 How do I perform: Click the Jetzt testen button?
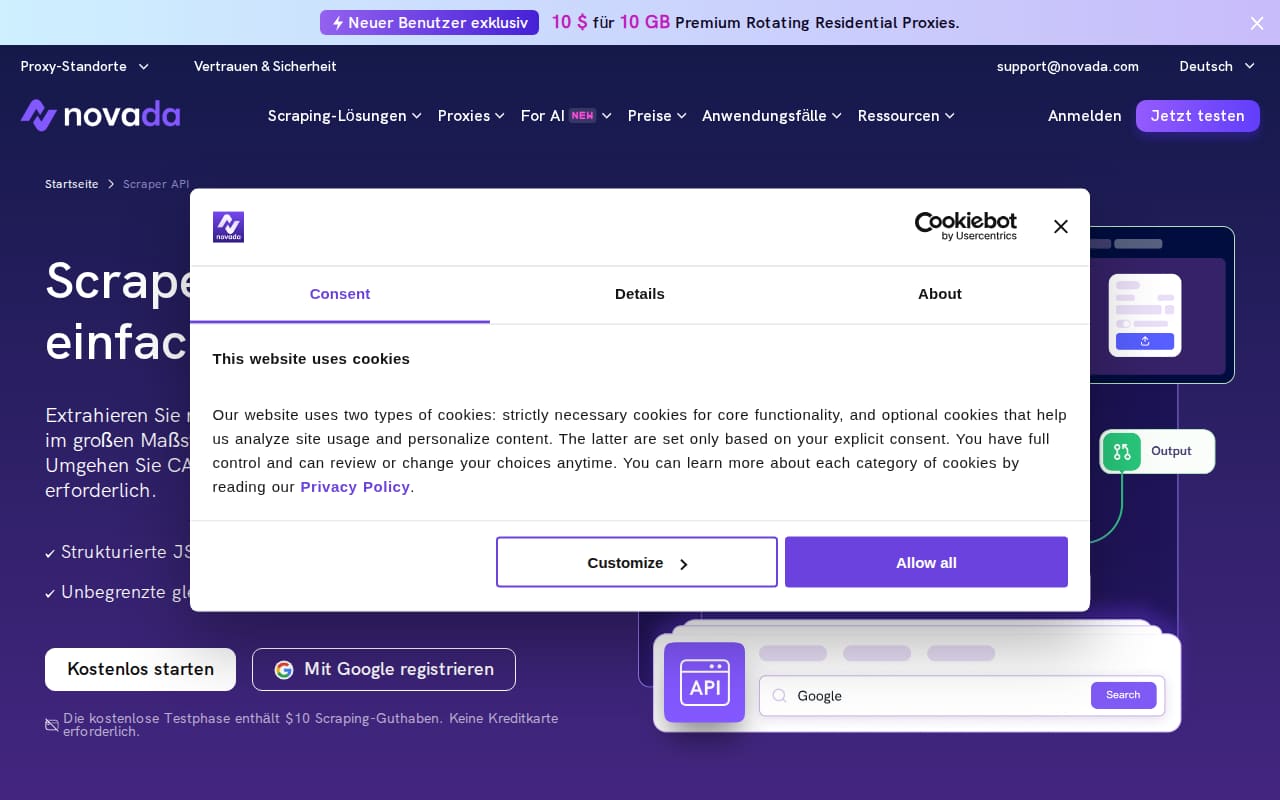click(1198, 116)
